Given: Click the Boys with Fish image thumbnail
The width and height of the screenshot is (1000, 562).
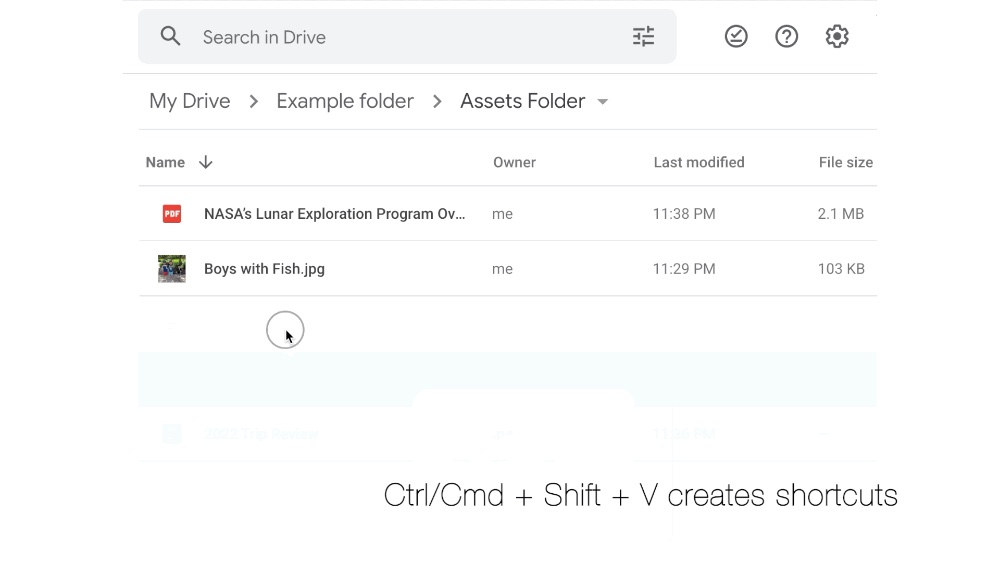Looking at the screenshot, I should pyautogui.click(x=172, y=269).
